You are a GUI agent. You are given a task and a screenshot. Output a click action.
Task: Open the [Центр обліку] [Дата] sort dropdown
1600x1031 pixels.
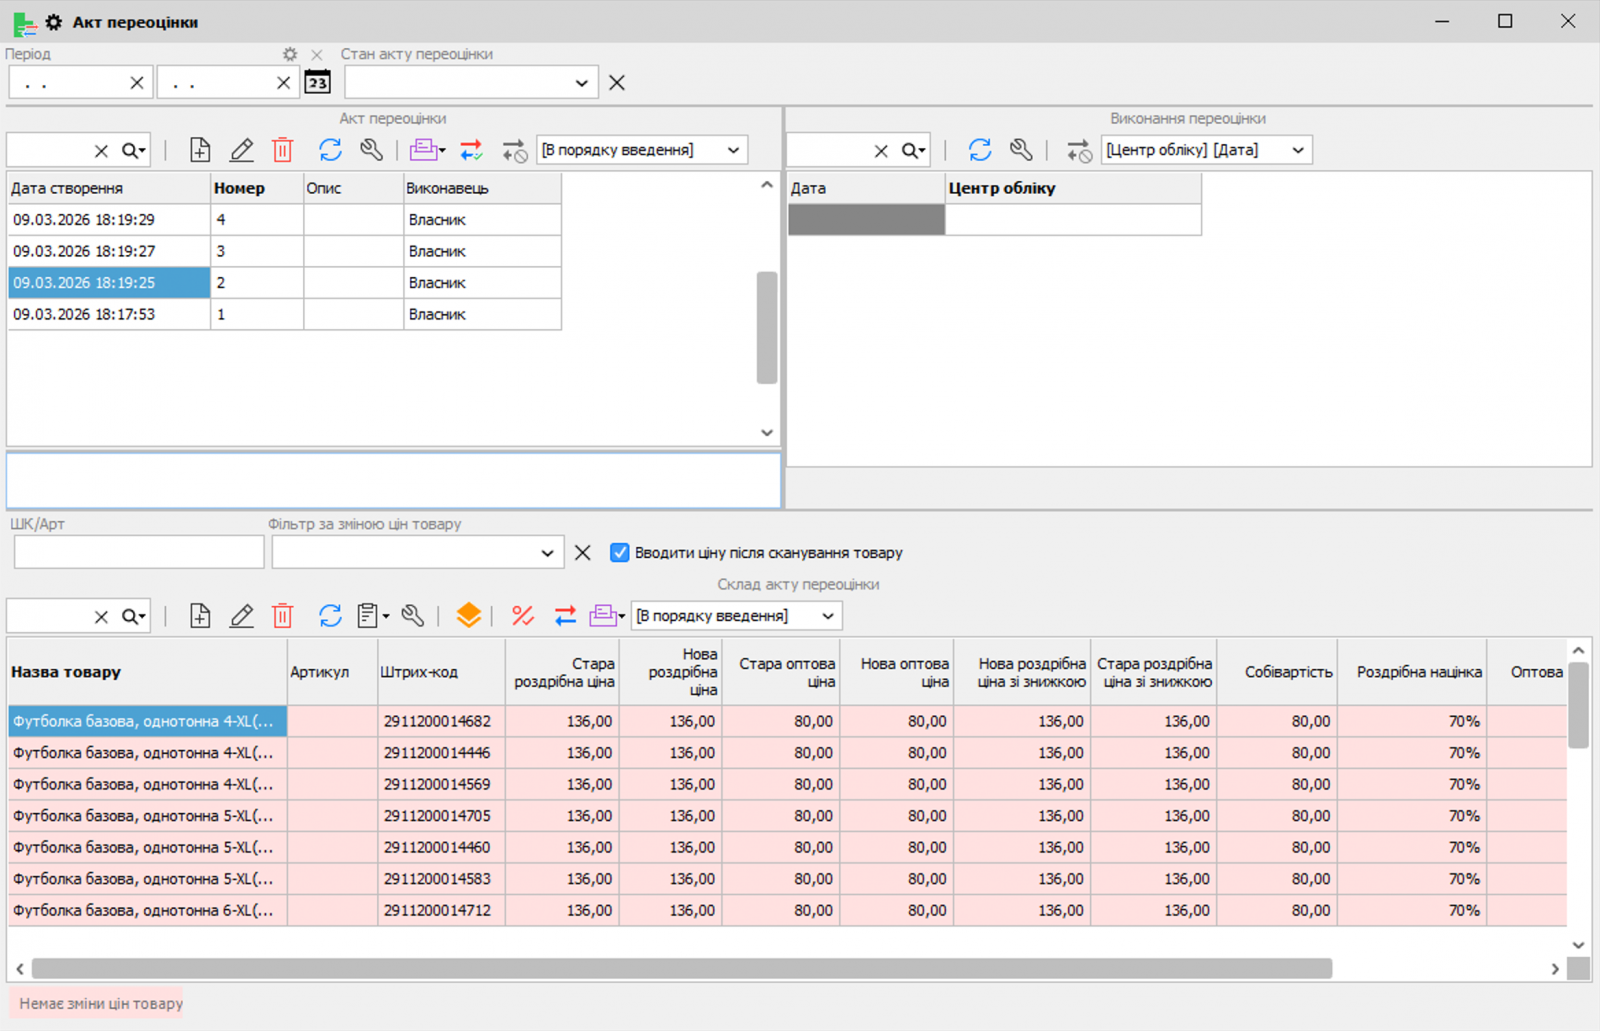[1298, 150]
